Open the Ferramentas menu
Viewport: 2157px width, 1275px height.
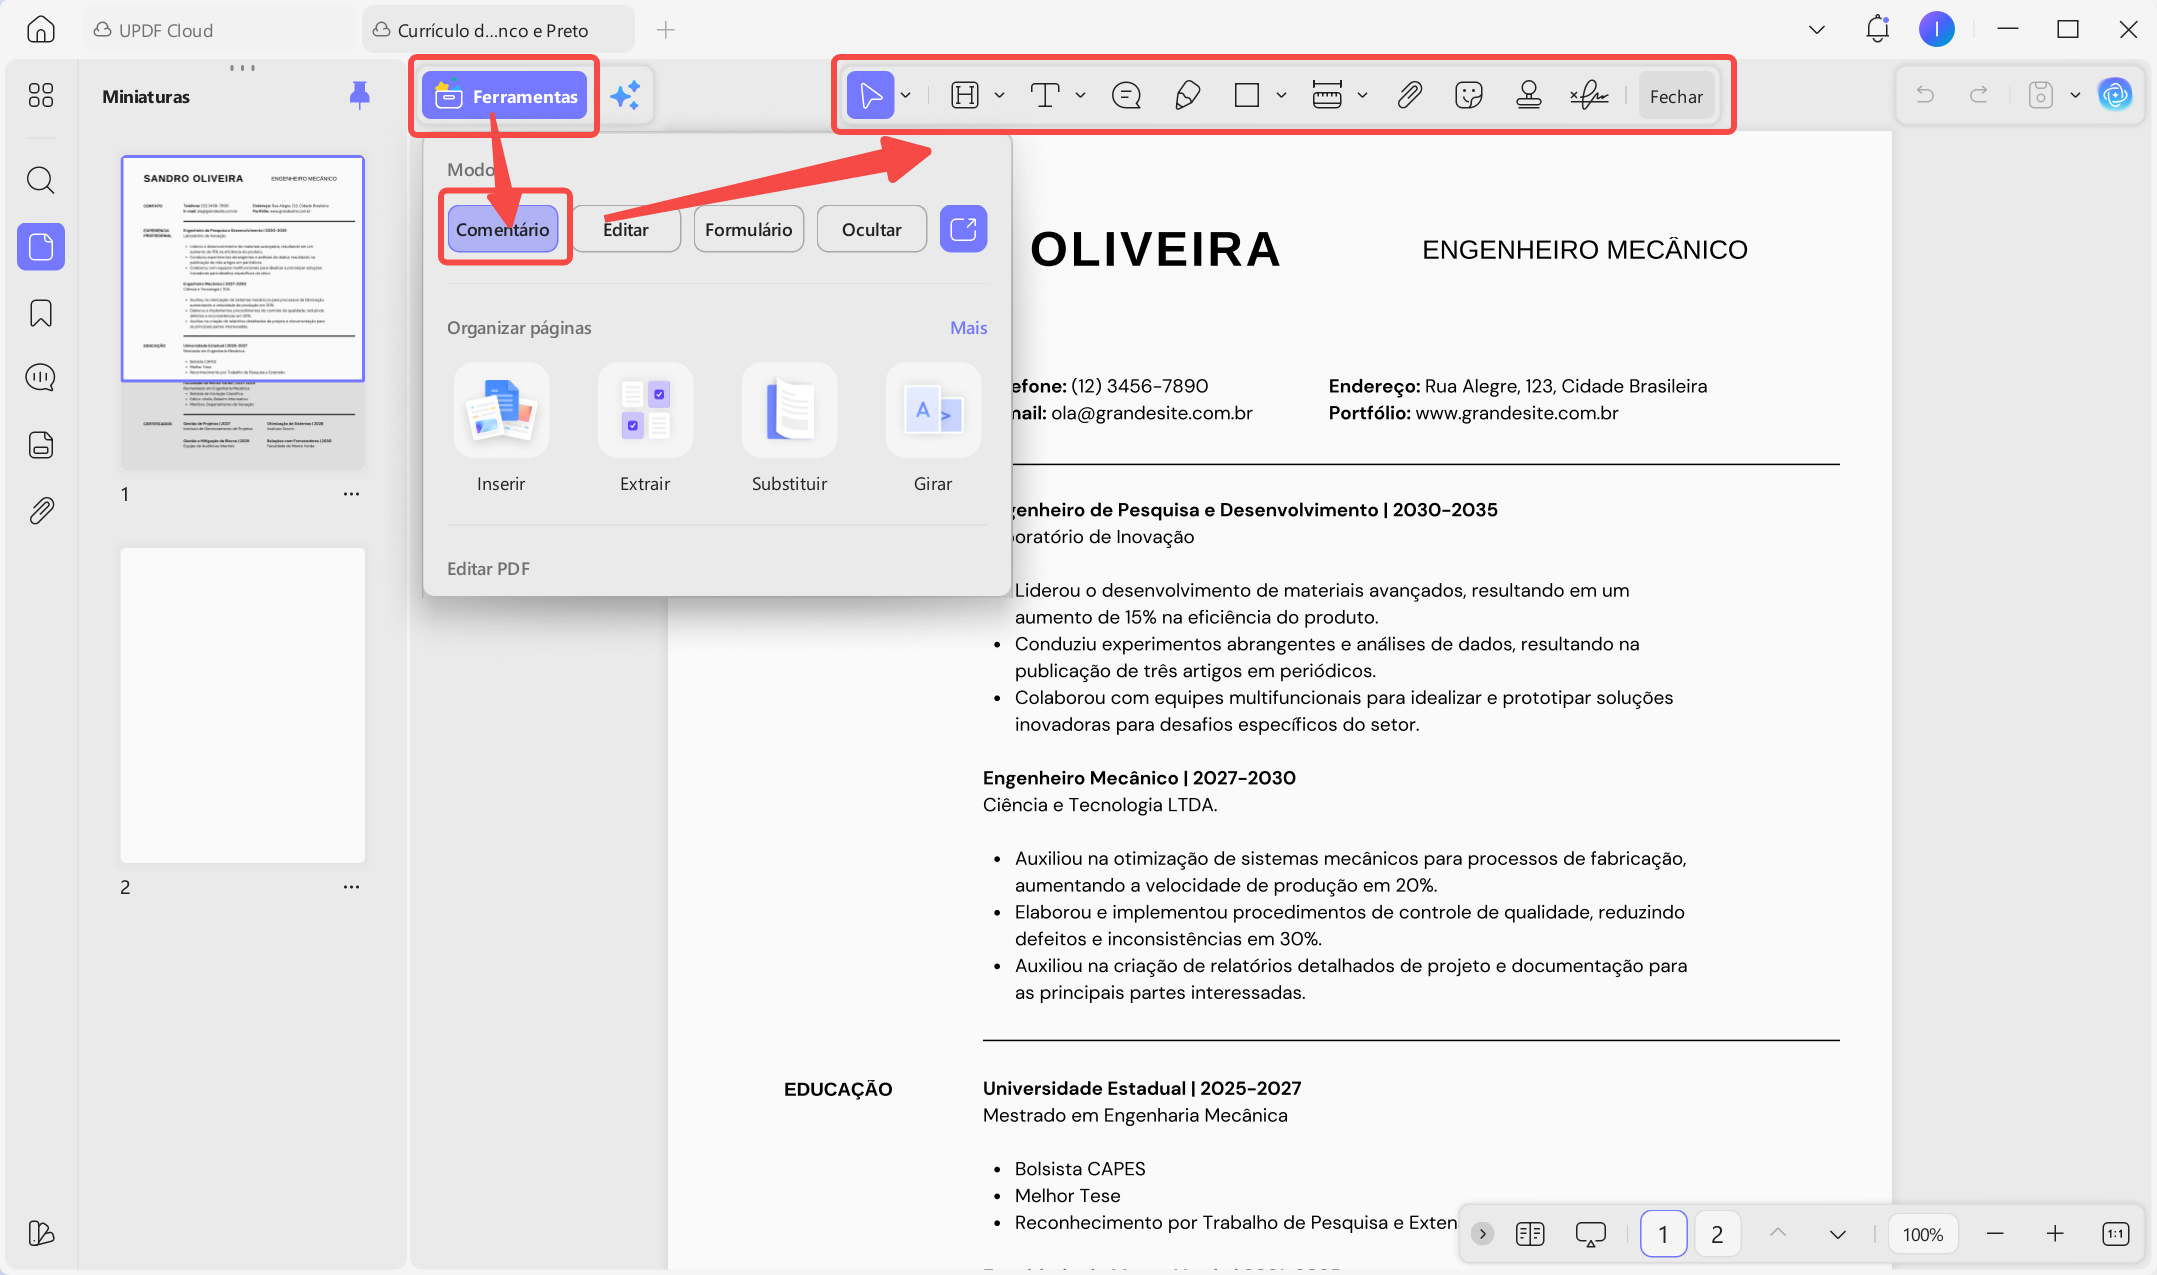504,96
